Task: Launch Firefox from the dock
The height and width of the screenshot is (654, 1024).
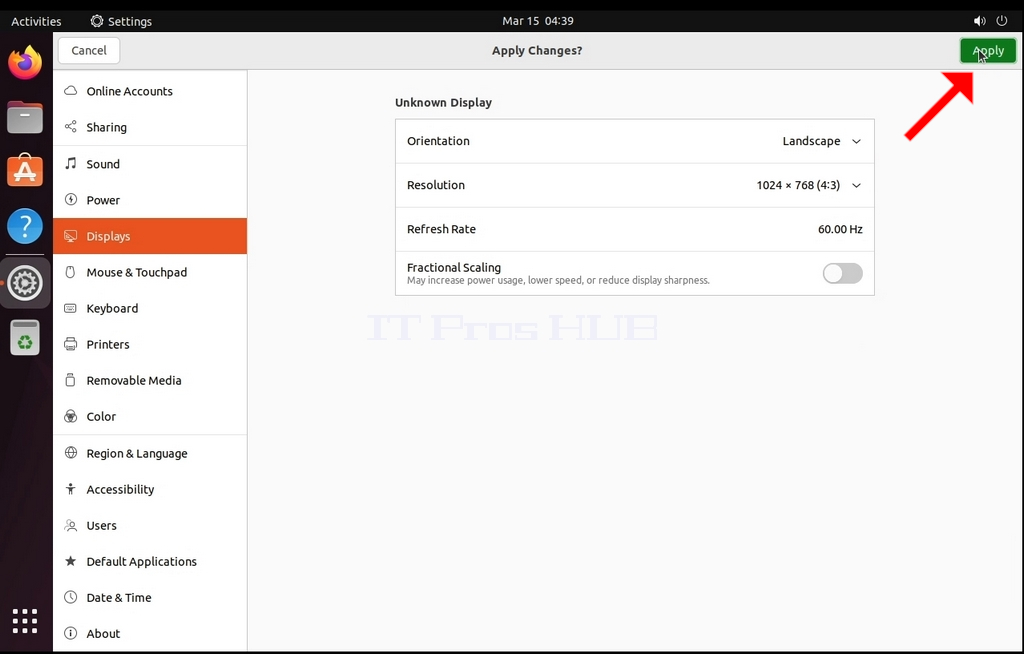Action: click(25, 63)
